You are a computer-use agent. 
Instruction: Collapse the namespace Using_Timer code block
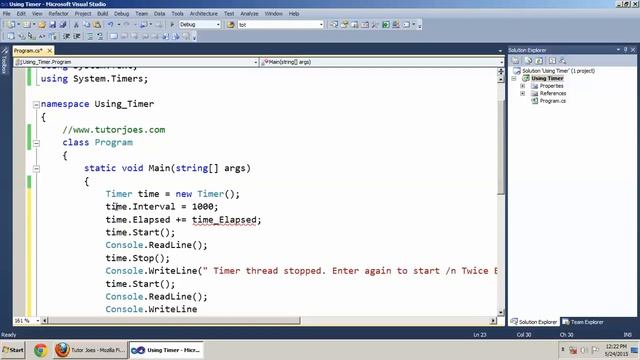pyautogui.click(x=36, y=104)
